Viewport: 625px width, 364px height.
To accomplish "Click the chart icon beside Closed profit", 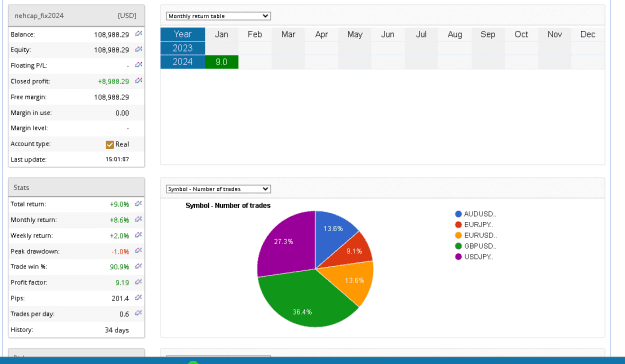I will [x=138, y=81].
